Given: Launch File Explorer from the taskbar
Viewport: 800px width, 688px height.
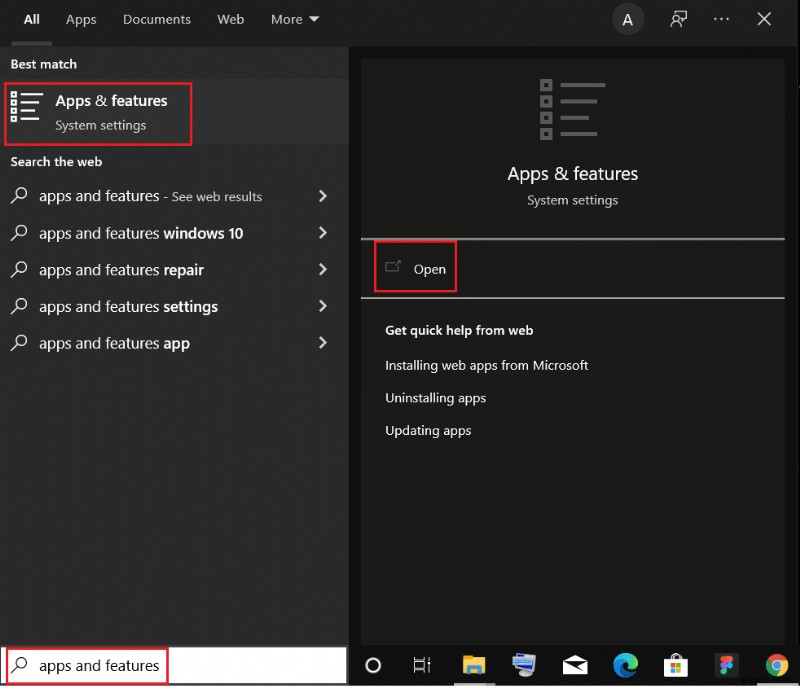Looking at the screenshot, I should 473,665.
